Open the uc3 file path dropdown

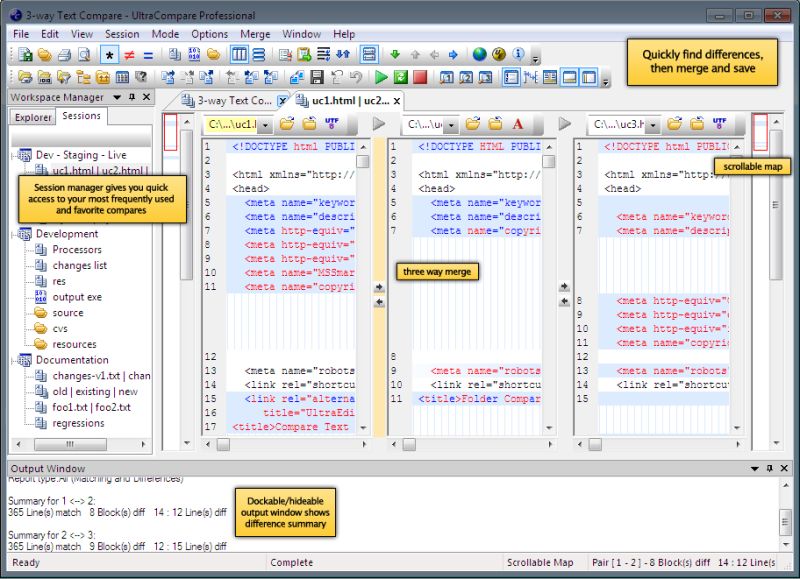[x=653, y=124]
